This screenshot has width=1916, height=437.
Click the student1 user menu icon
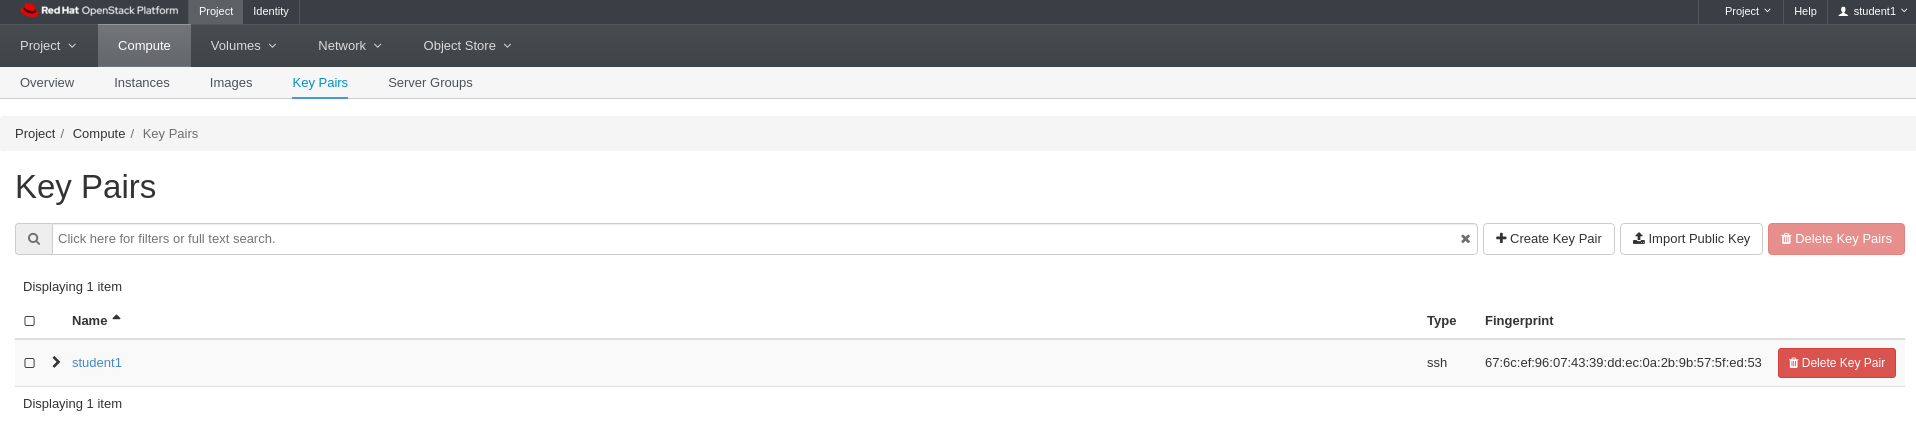pos(1843,11)
